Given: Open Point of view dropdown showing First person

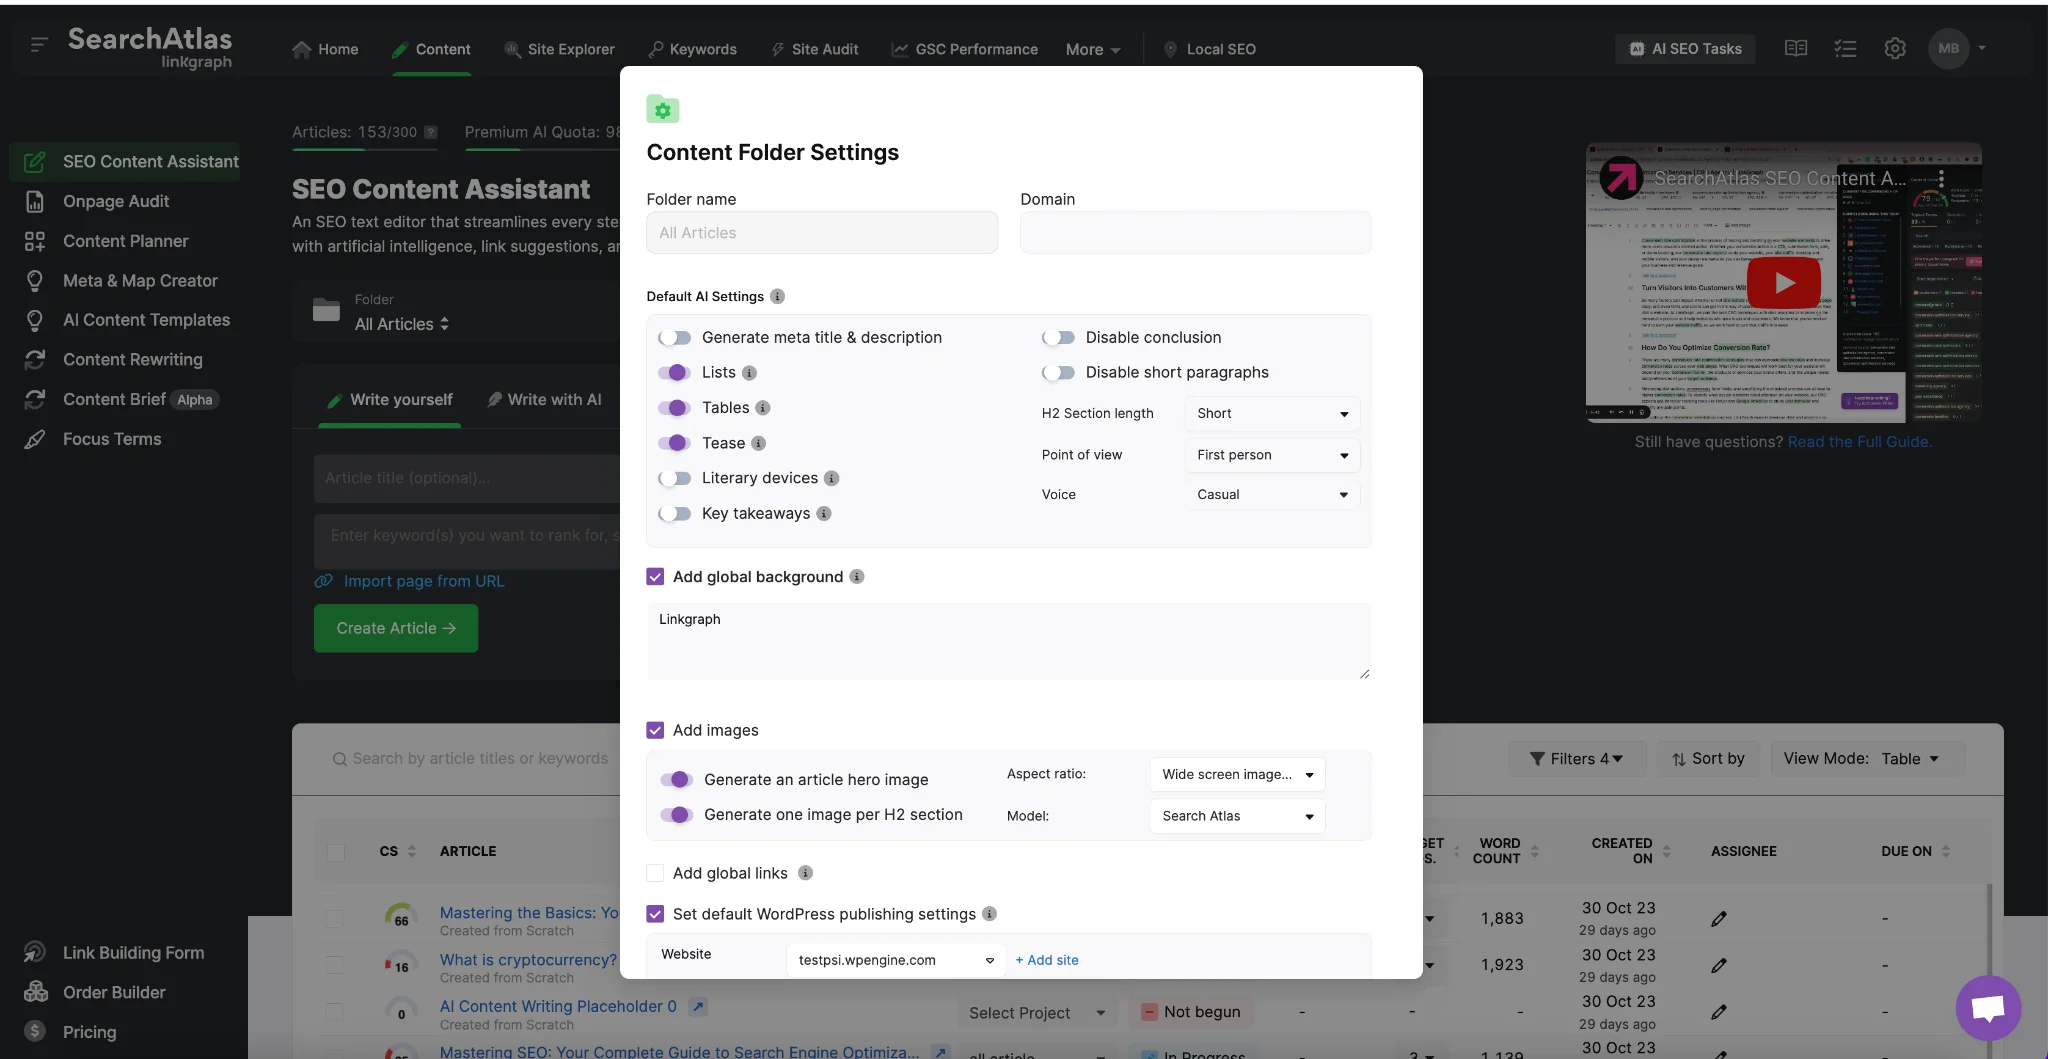Looking at the screenshot, I should tap(1272, 455).
